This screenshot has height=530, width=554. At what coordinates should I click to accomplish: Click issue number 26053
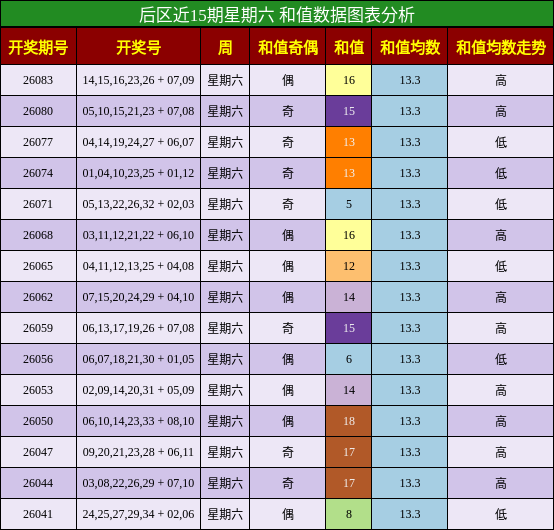click(38, 390)
